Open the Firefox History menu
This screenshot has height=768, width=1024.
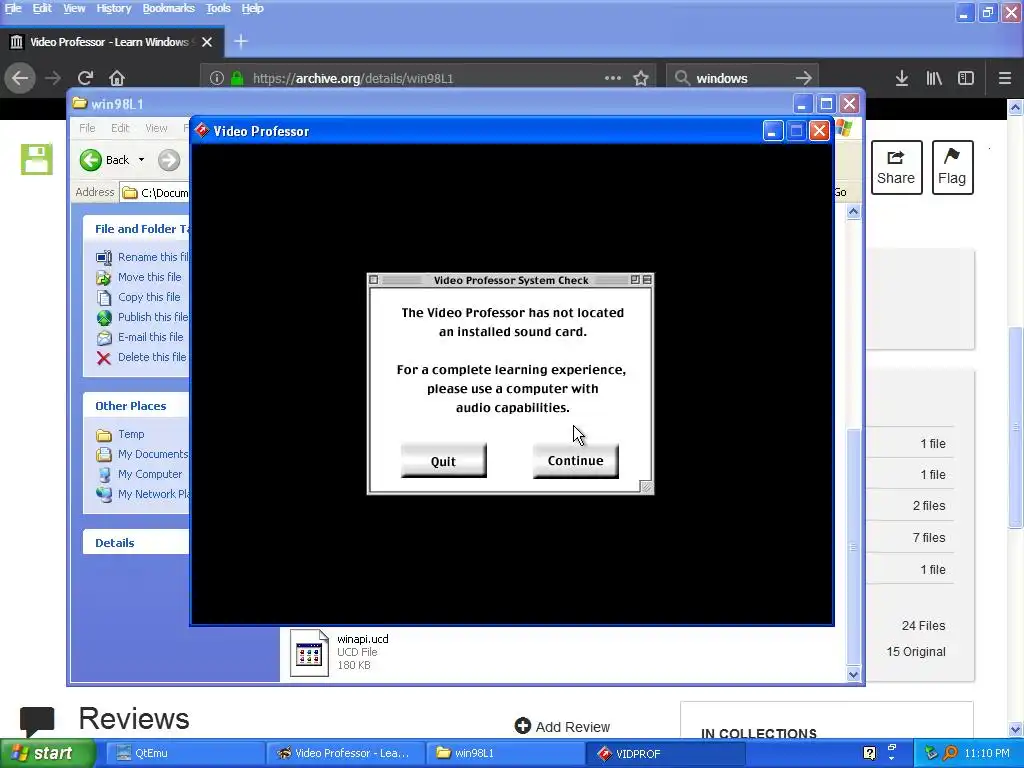click(x=114, y=8)
